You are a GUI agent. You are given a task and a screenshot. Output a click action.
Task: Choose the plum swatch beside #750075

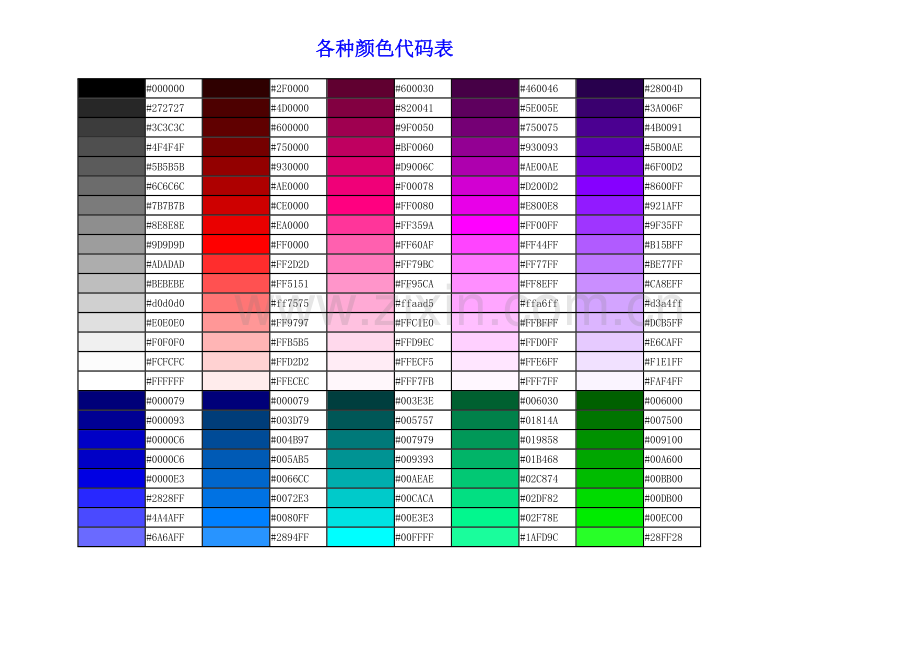[x=485, y=127]
